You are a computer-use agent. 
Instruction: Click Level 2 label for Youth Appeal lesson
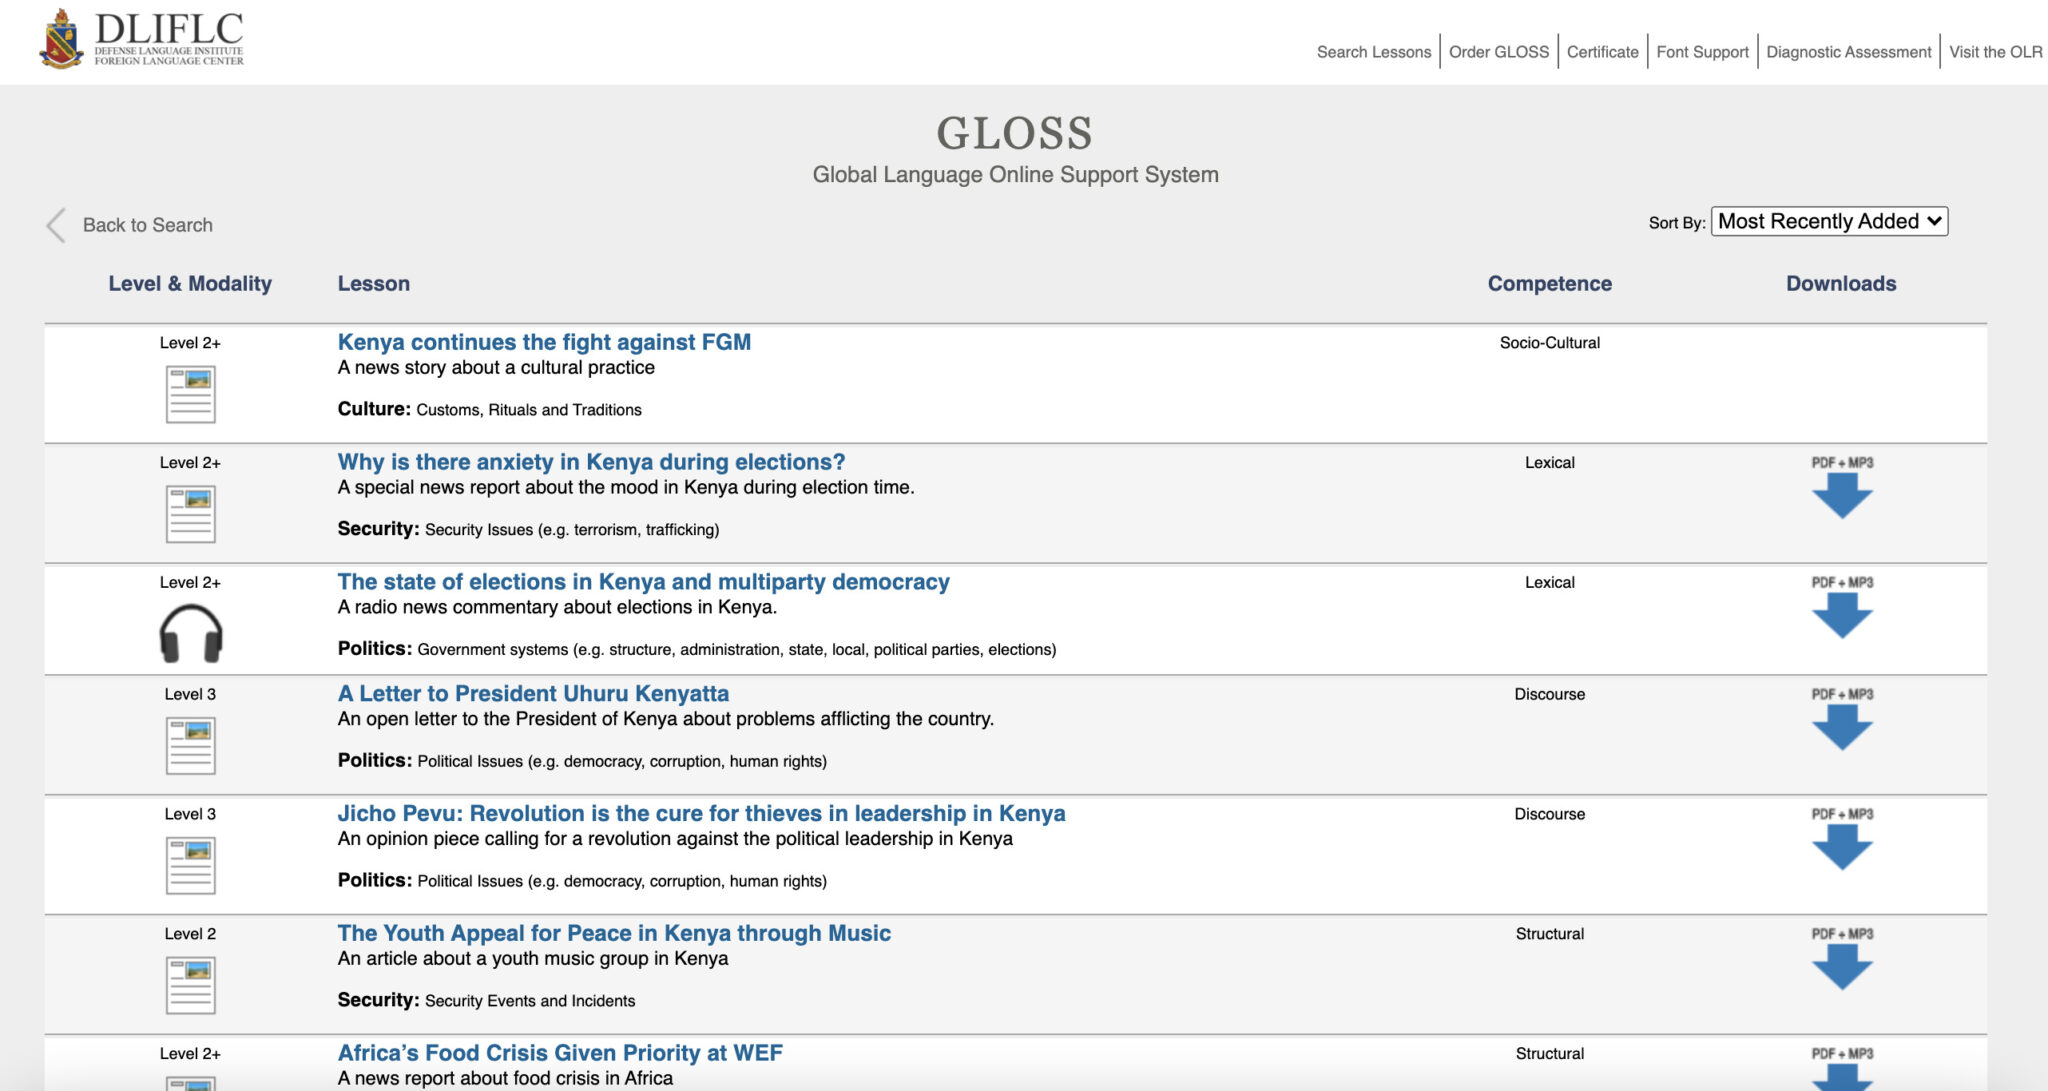coord(190,934)
